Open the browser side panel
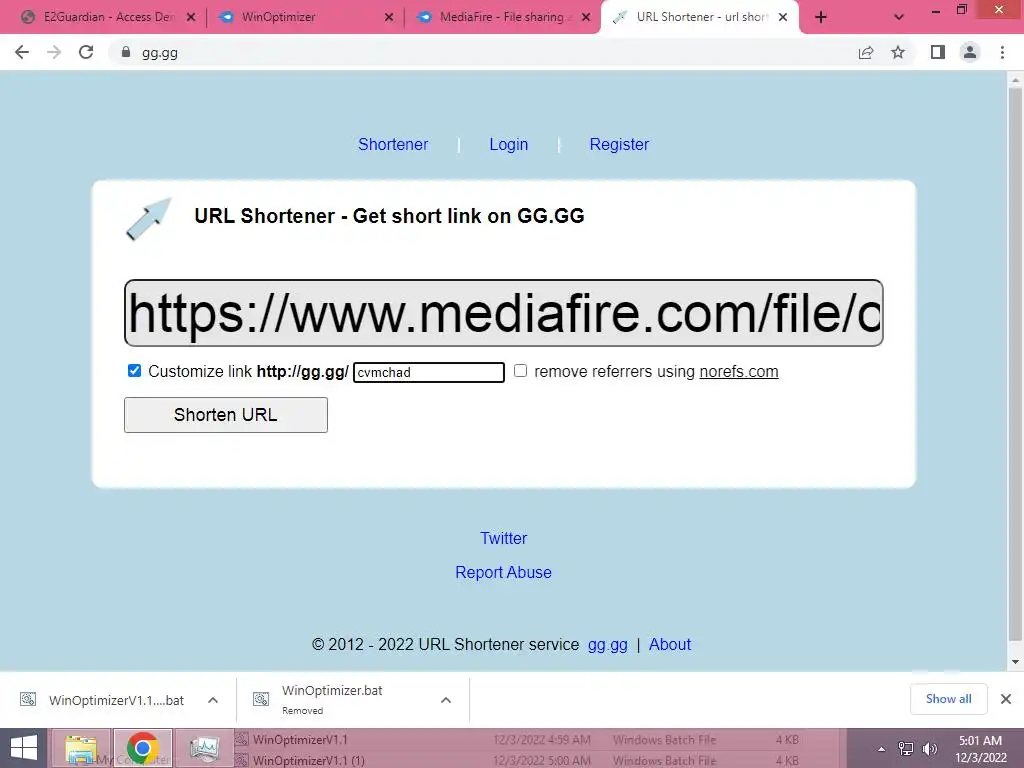Screen dimensions: 1024x768 coord(938,52)
